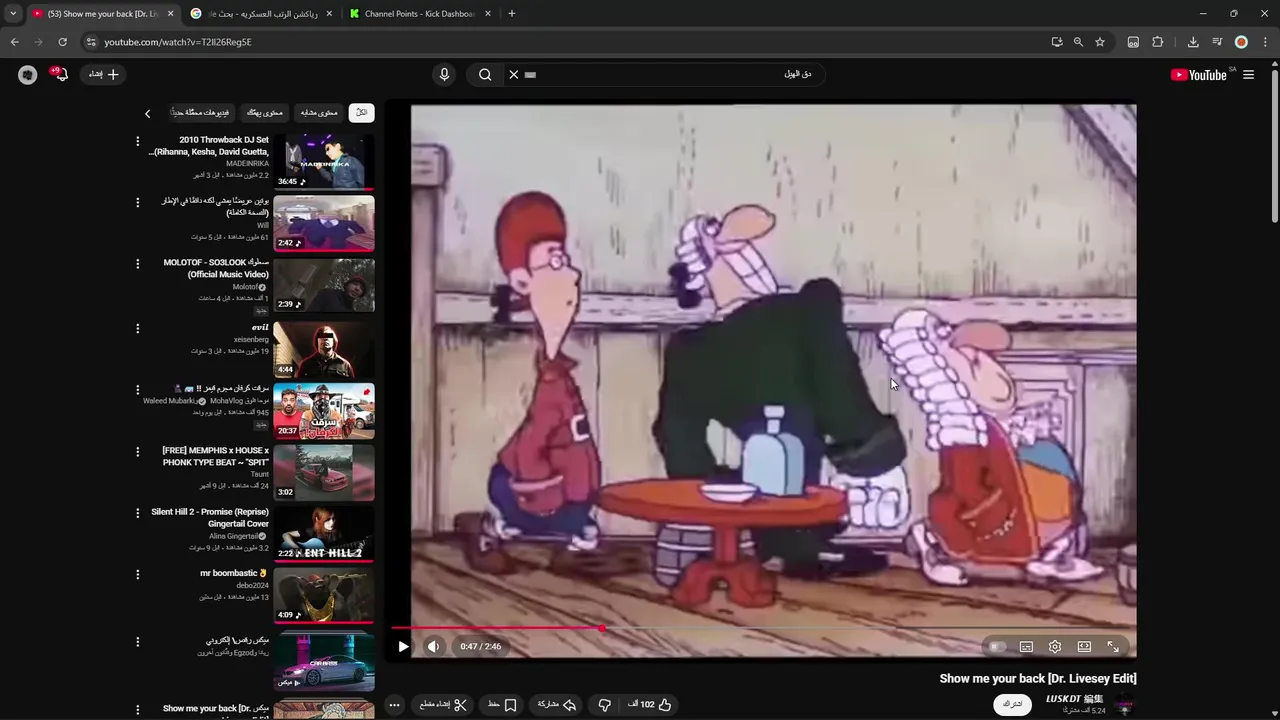Share the video via مشاركة button
The image size is (1280, 720).
556,705
